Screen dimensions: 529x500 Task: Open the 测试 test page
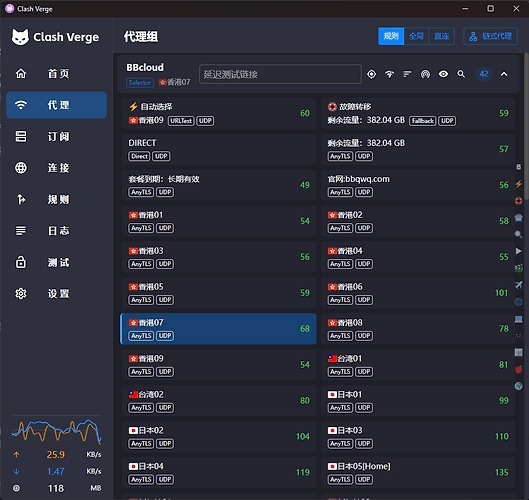pyautogui.click(x=56, y=262)
